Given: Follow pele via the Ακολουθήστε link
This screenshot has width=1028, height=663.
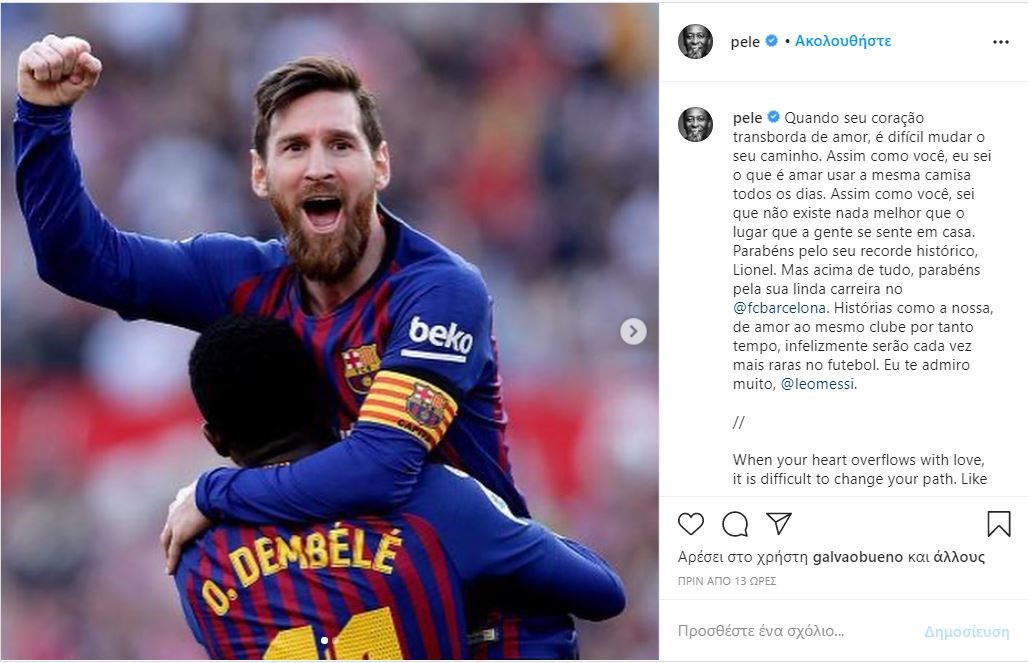Looking at the screenshot, I should click(x=843, y=41).
